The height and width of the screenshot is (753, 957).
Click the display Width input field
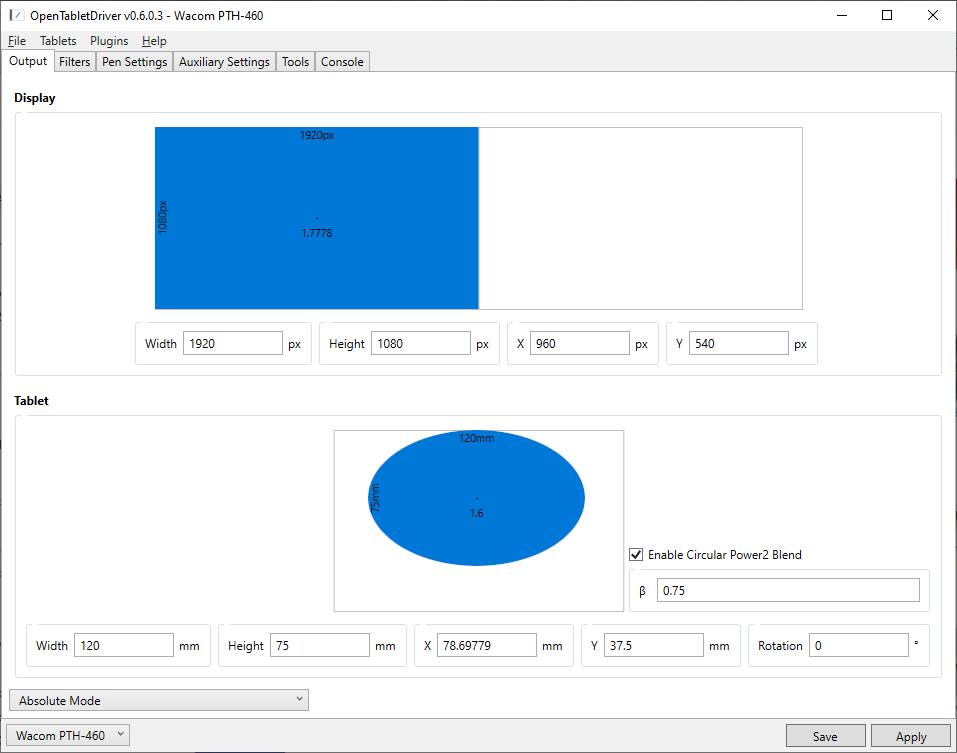232,344
